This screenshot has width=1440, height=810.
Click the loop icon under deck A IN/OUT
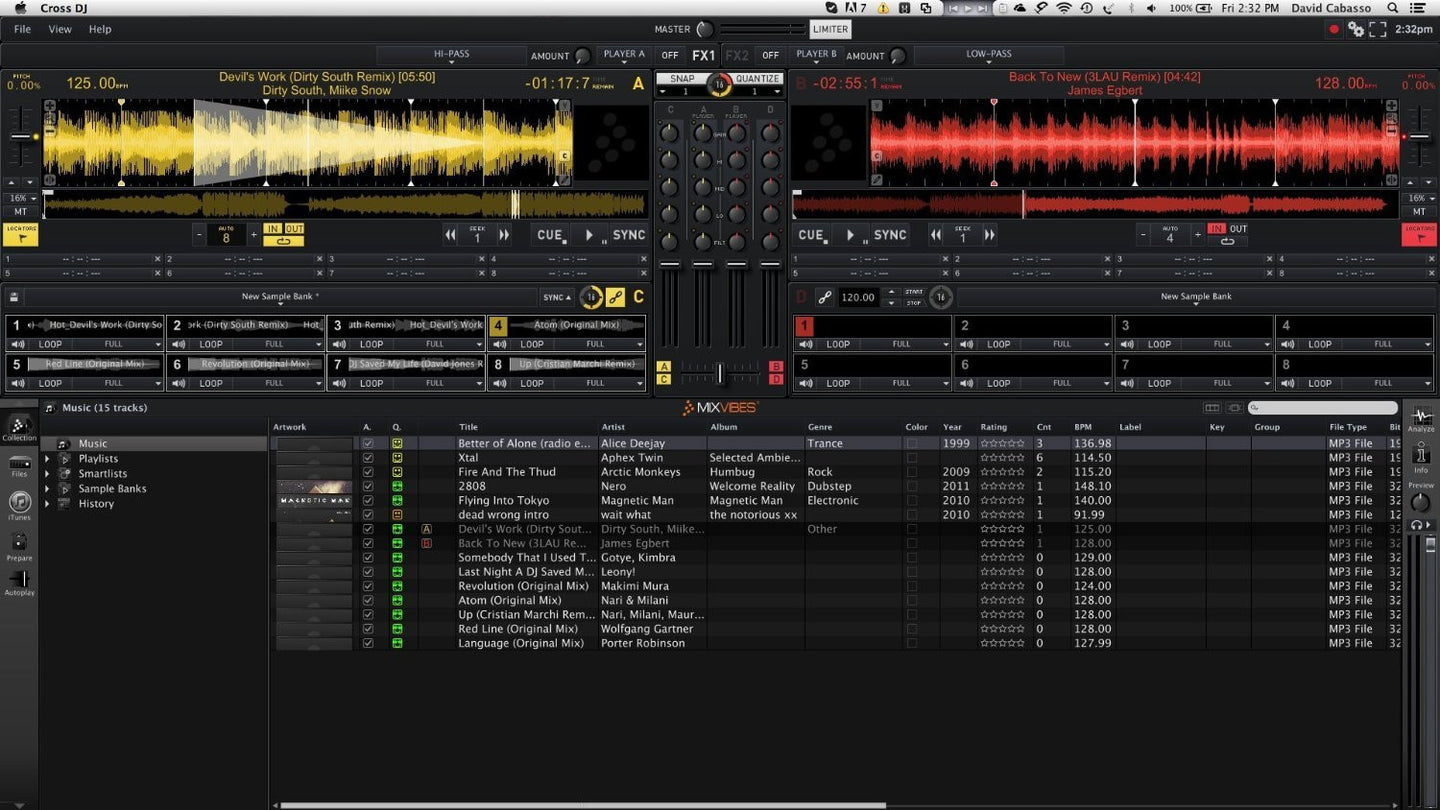pyautogui.click(x=284, y=241)
